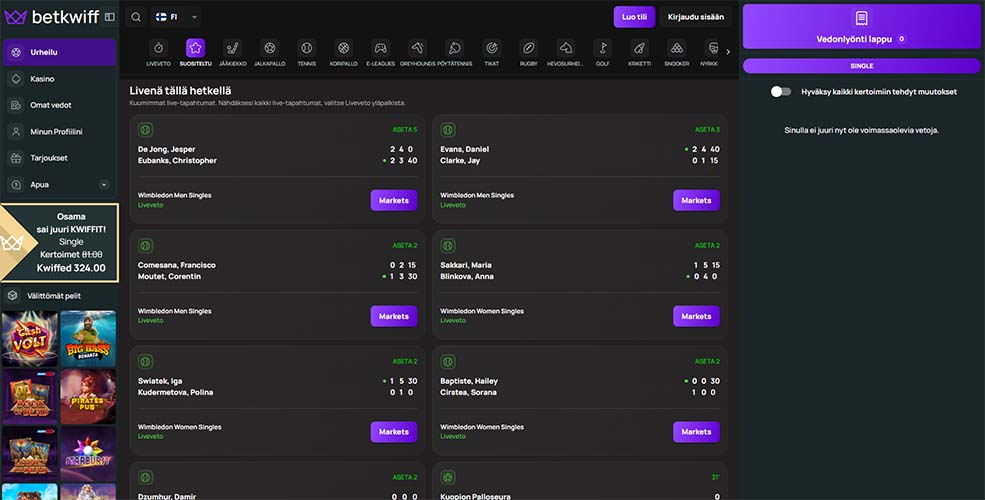Click football icon on Kuopion Palloseura card
This screenshot has width=985, height=500.
tap(448, 477)
